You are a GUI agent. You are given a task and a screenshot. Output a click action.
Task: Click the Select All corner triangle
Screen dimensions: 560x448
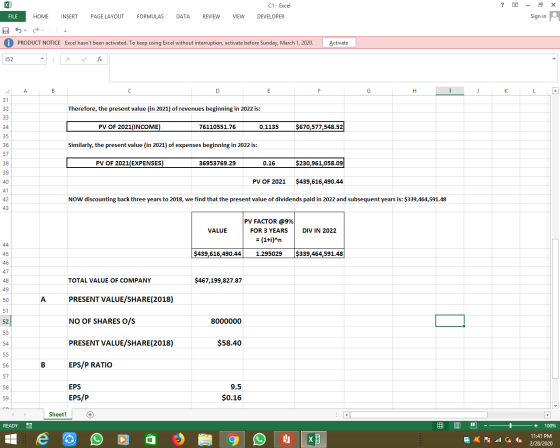[6, 91]
